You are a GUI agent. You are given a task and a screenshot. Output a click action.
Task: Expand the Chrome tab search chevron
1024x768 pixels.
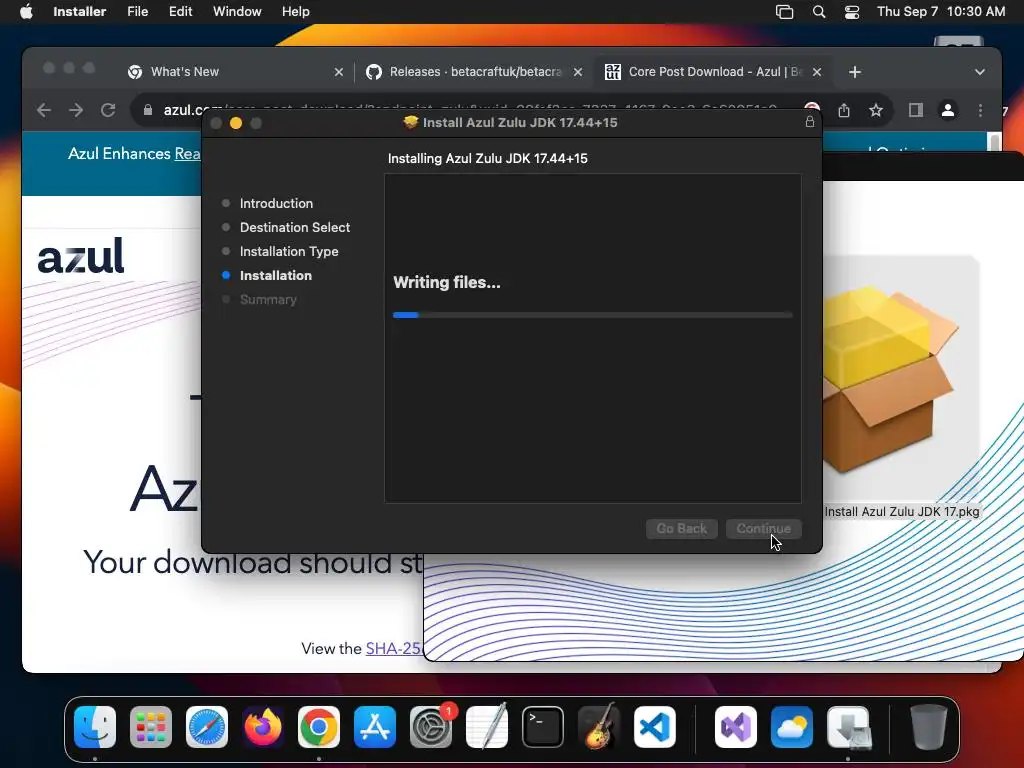click(980, 72)
